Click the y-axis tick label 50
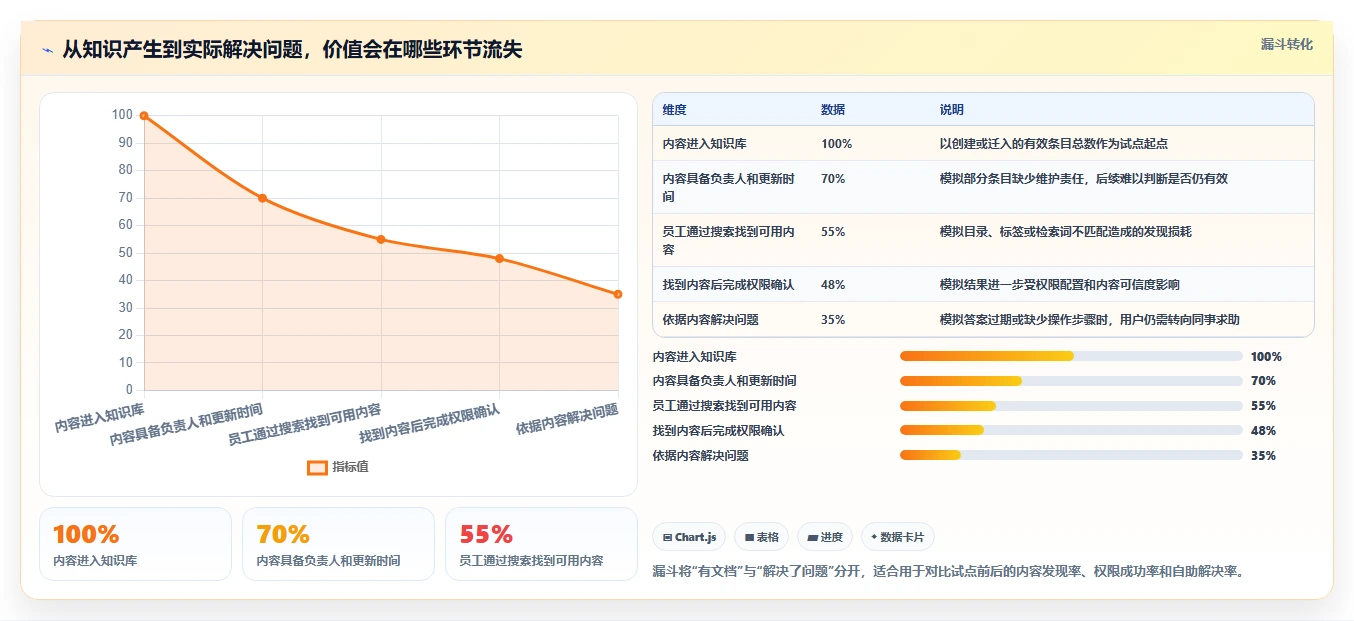 125,252
